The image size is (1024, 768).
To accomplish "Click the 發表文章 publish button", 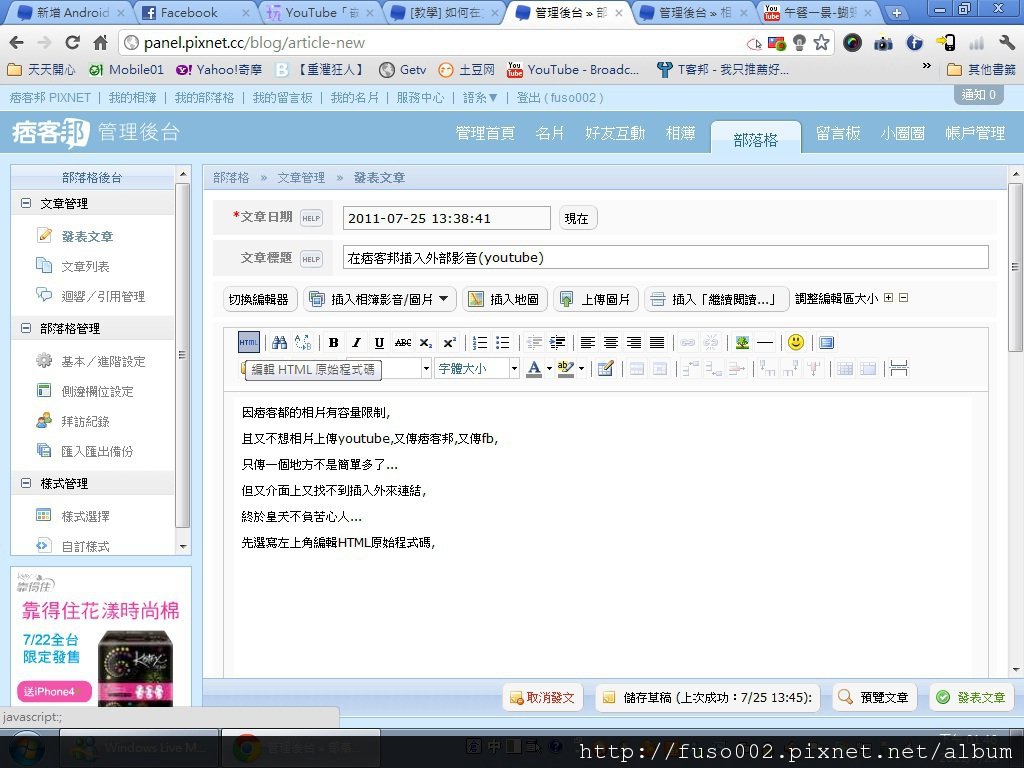I will 970,697.
